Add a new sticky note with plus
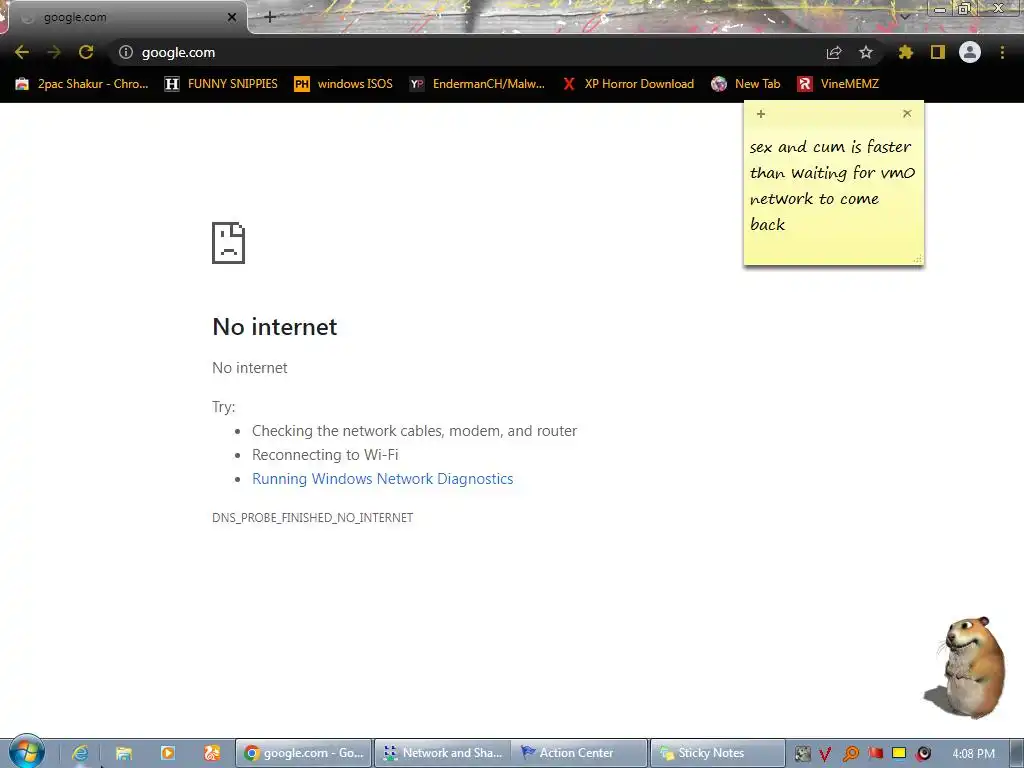The width and height of the screenshot is (1024, 768). point(761,114)
